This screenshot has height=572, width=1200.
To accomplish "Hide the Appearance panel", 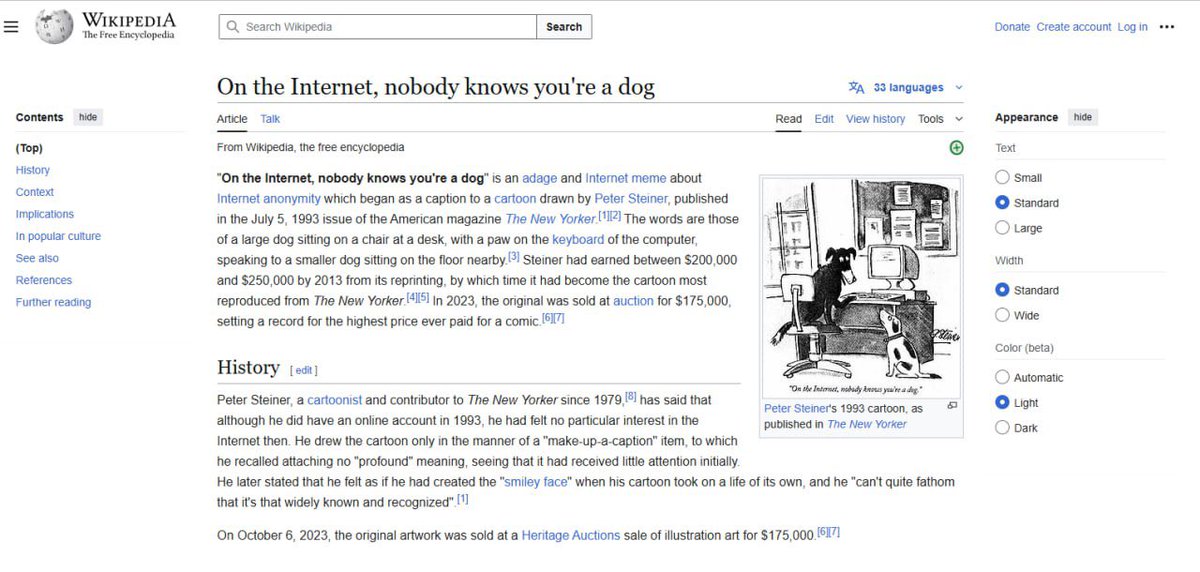I will point(1083,117).
